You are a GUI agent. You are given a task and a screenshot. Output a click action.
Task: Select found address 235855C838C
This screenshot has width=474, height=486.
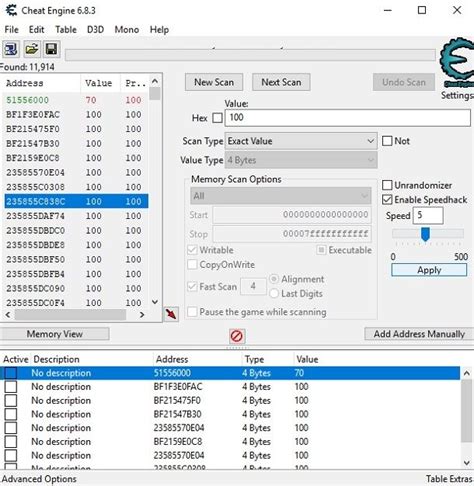pos(76,201)
